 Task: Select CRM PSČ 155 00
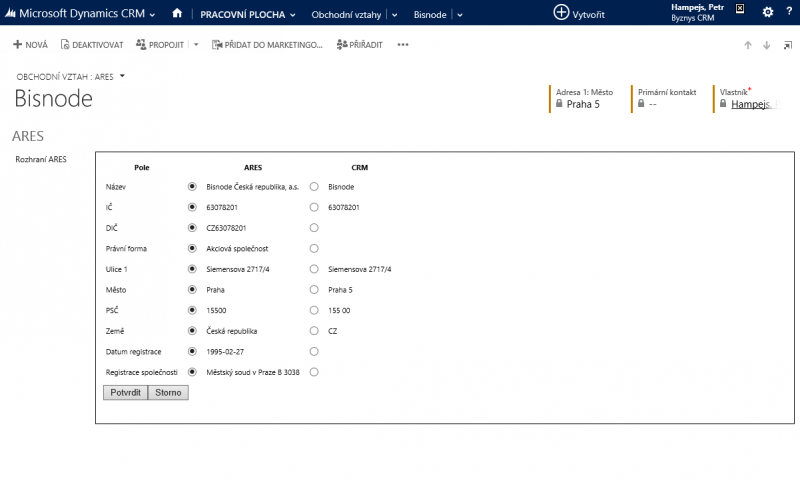314,310
